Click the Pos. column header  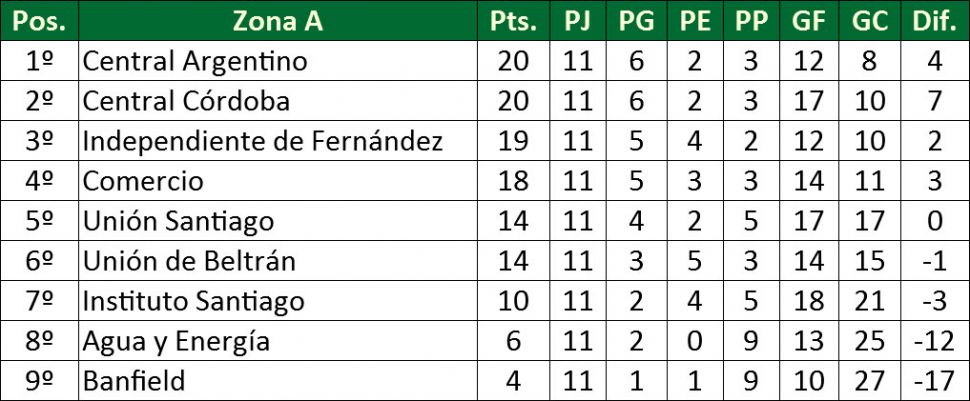tap(39, 21)
